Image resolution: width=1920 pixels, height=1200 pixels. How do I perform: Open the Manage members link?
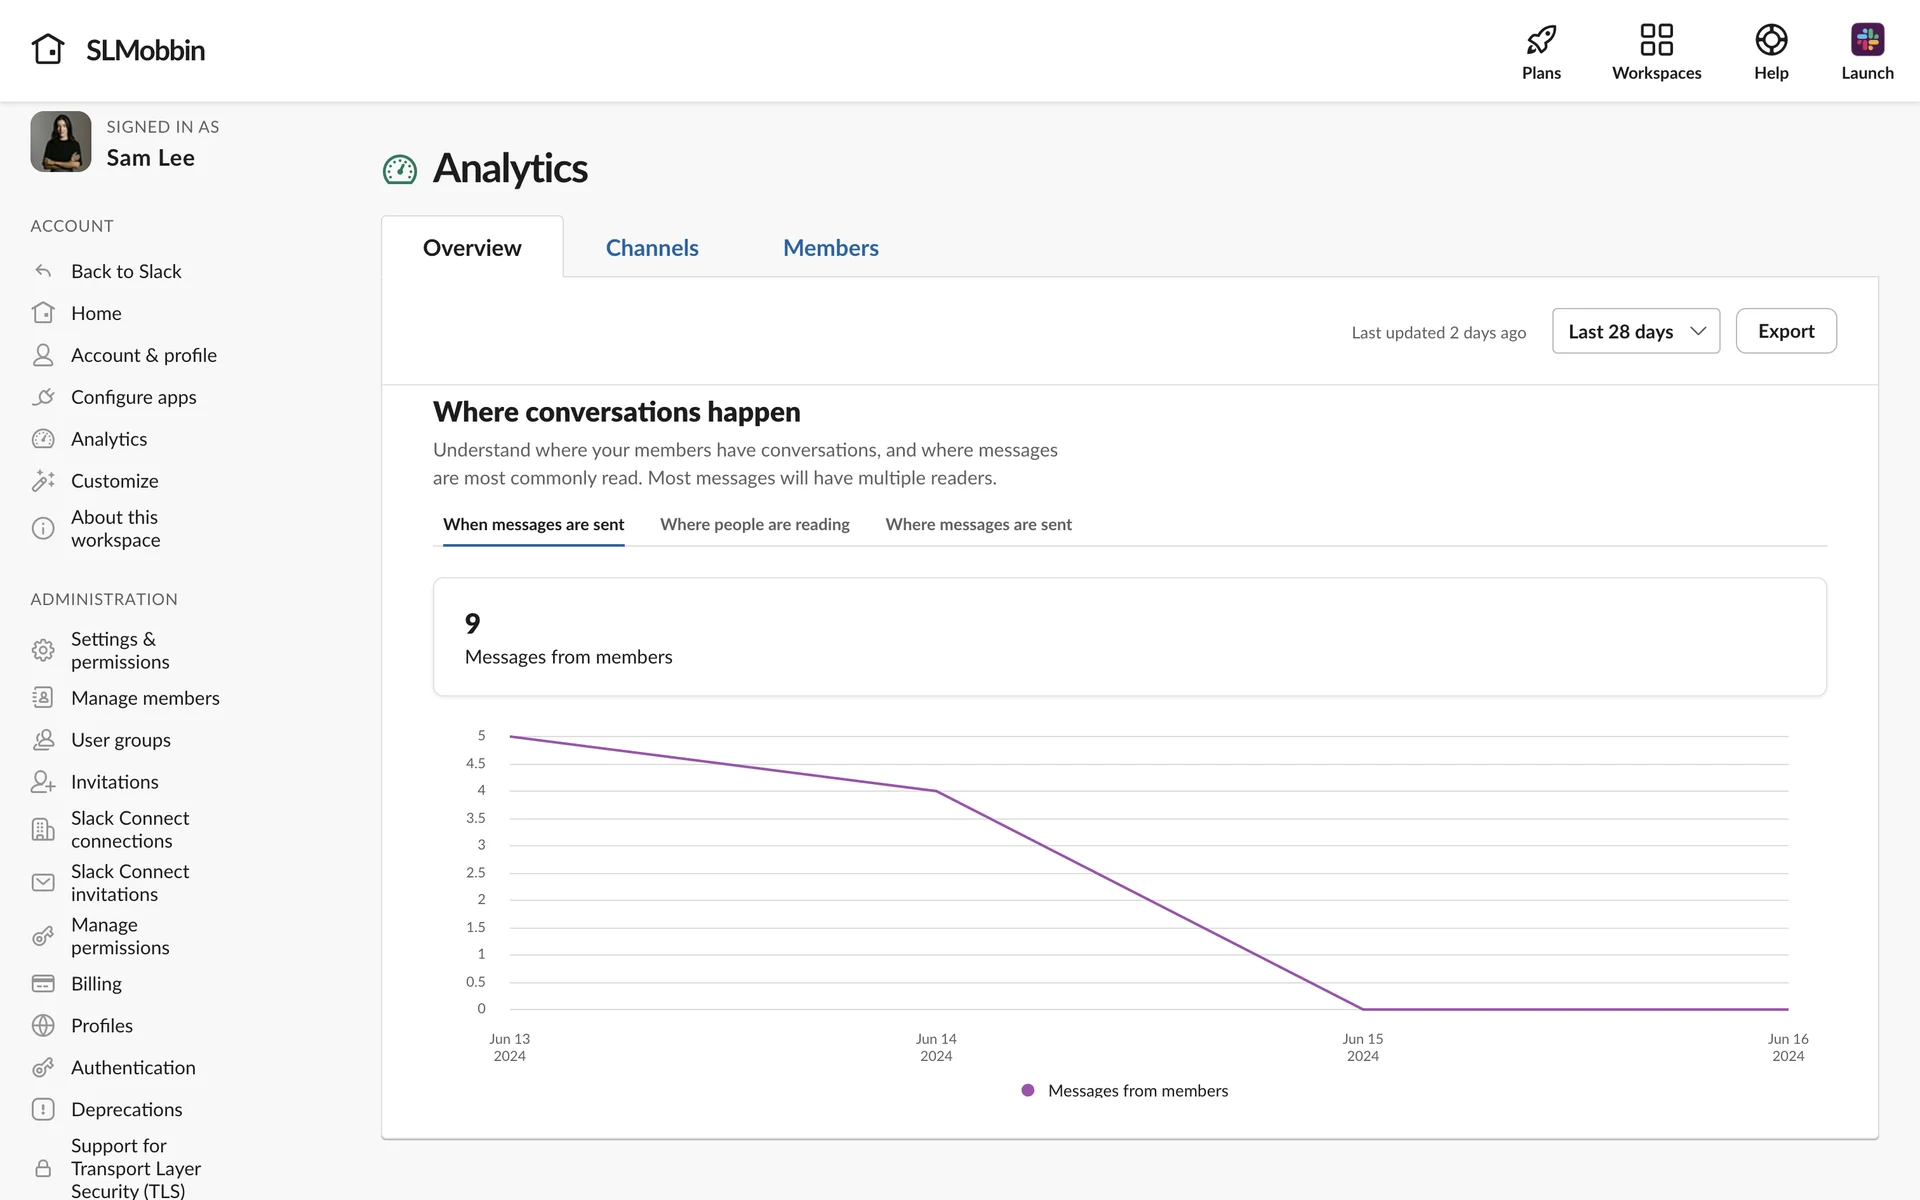point(145,698)
